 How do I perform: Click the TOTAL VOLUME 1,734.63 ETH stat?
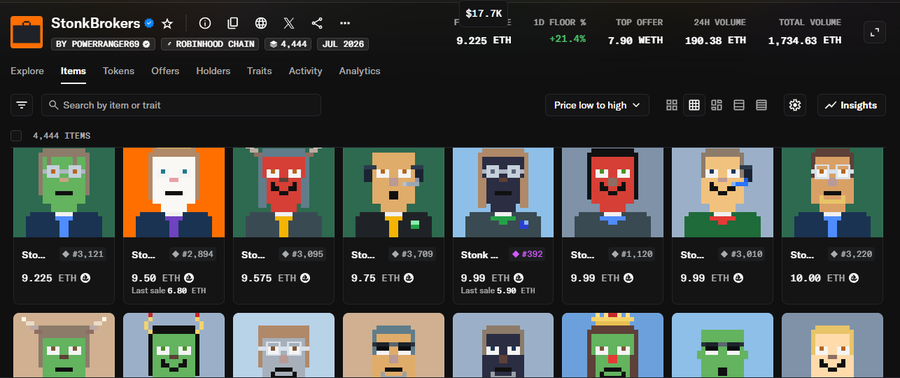[x=805, y=32]
